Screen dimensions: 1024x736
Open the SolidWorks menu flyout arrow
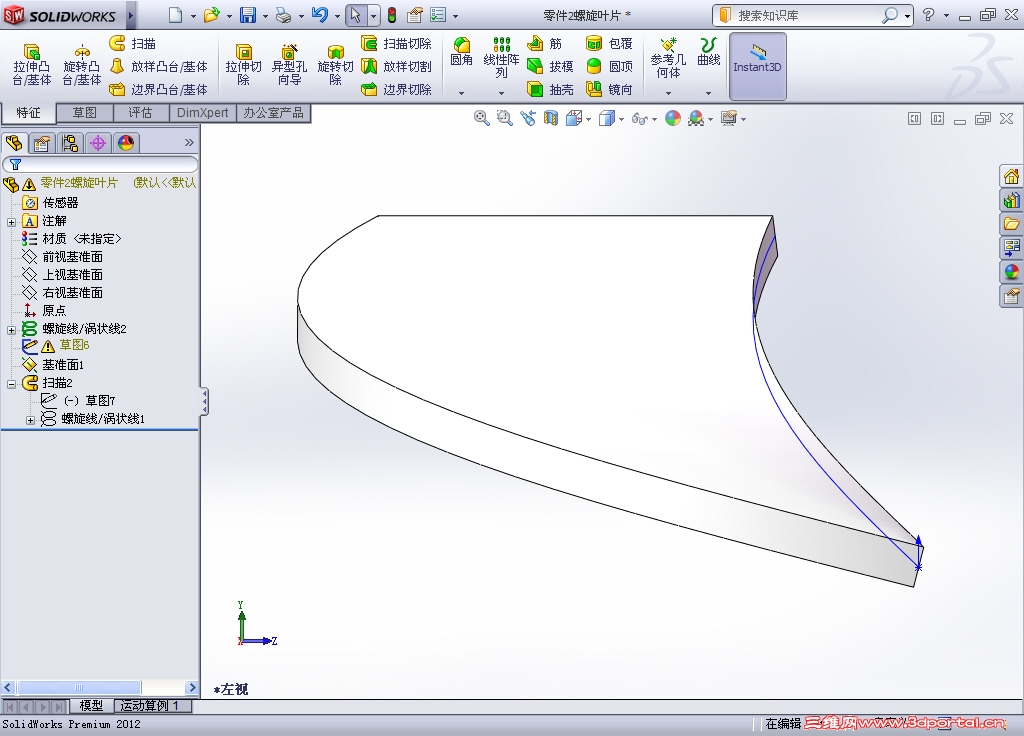[131, 15]
